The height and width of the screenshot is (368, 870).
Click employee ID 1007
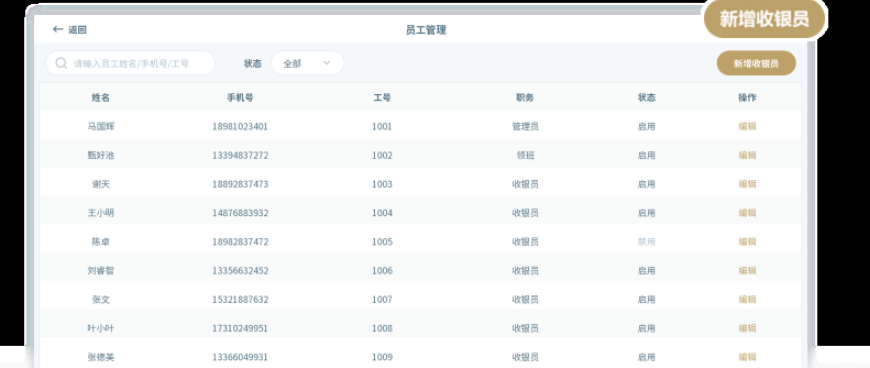382,300
